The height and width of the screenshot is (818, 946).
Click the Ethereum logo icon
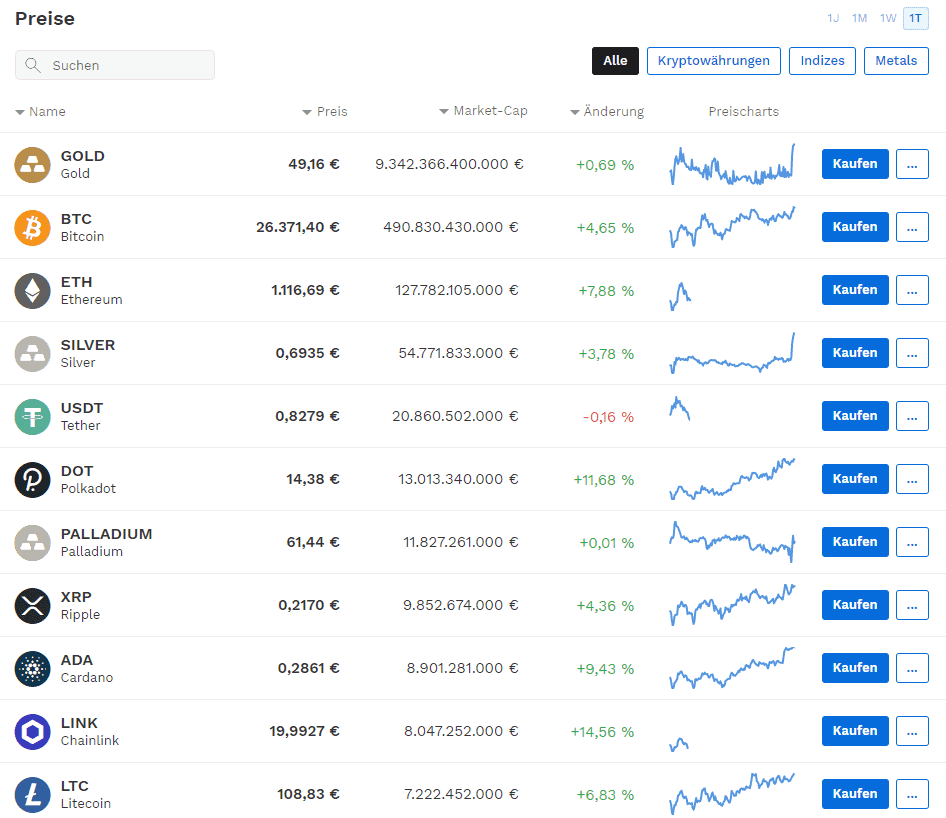(33, 291)
